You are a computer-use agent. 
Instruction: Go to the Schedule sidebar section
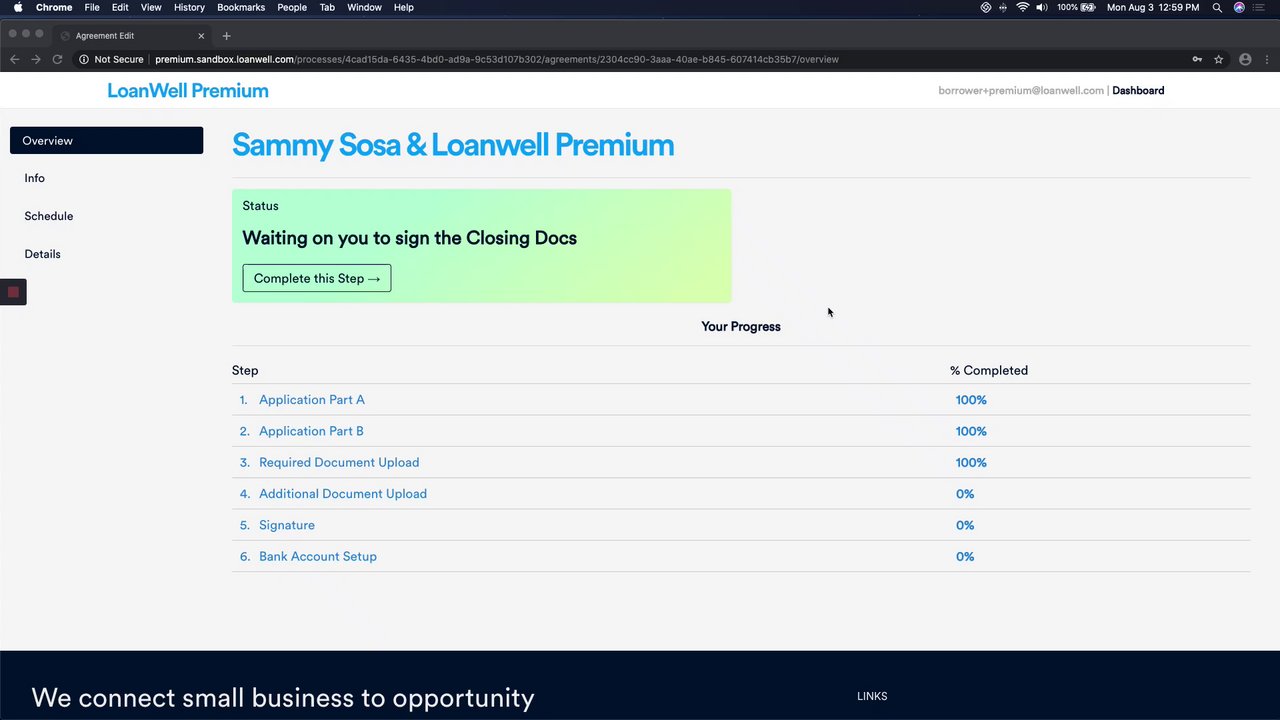(49, 216)
